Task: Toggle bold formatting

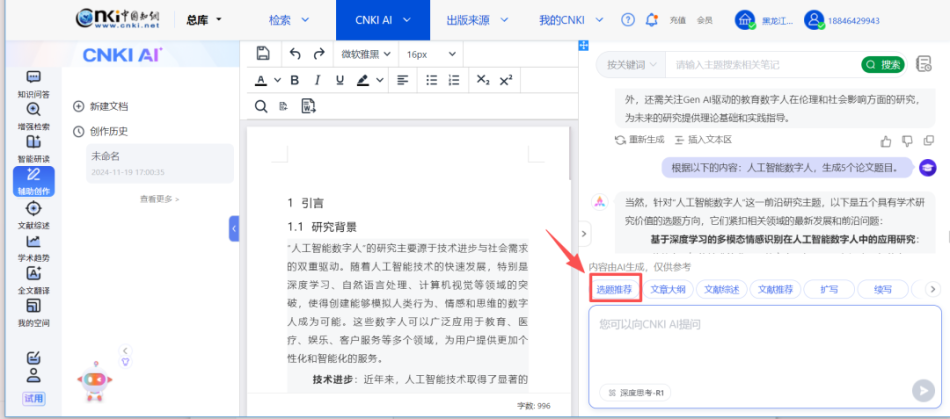Action: 295,80
